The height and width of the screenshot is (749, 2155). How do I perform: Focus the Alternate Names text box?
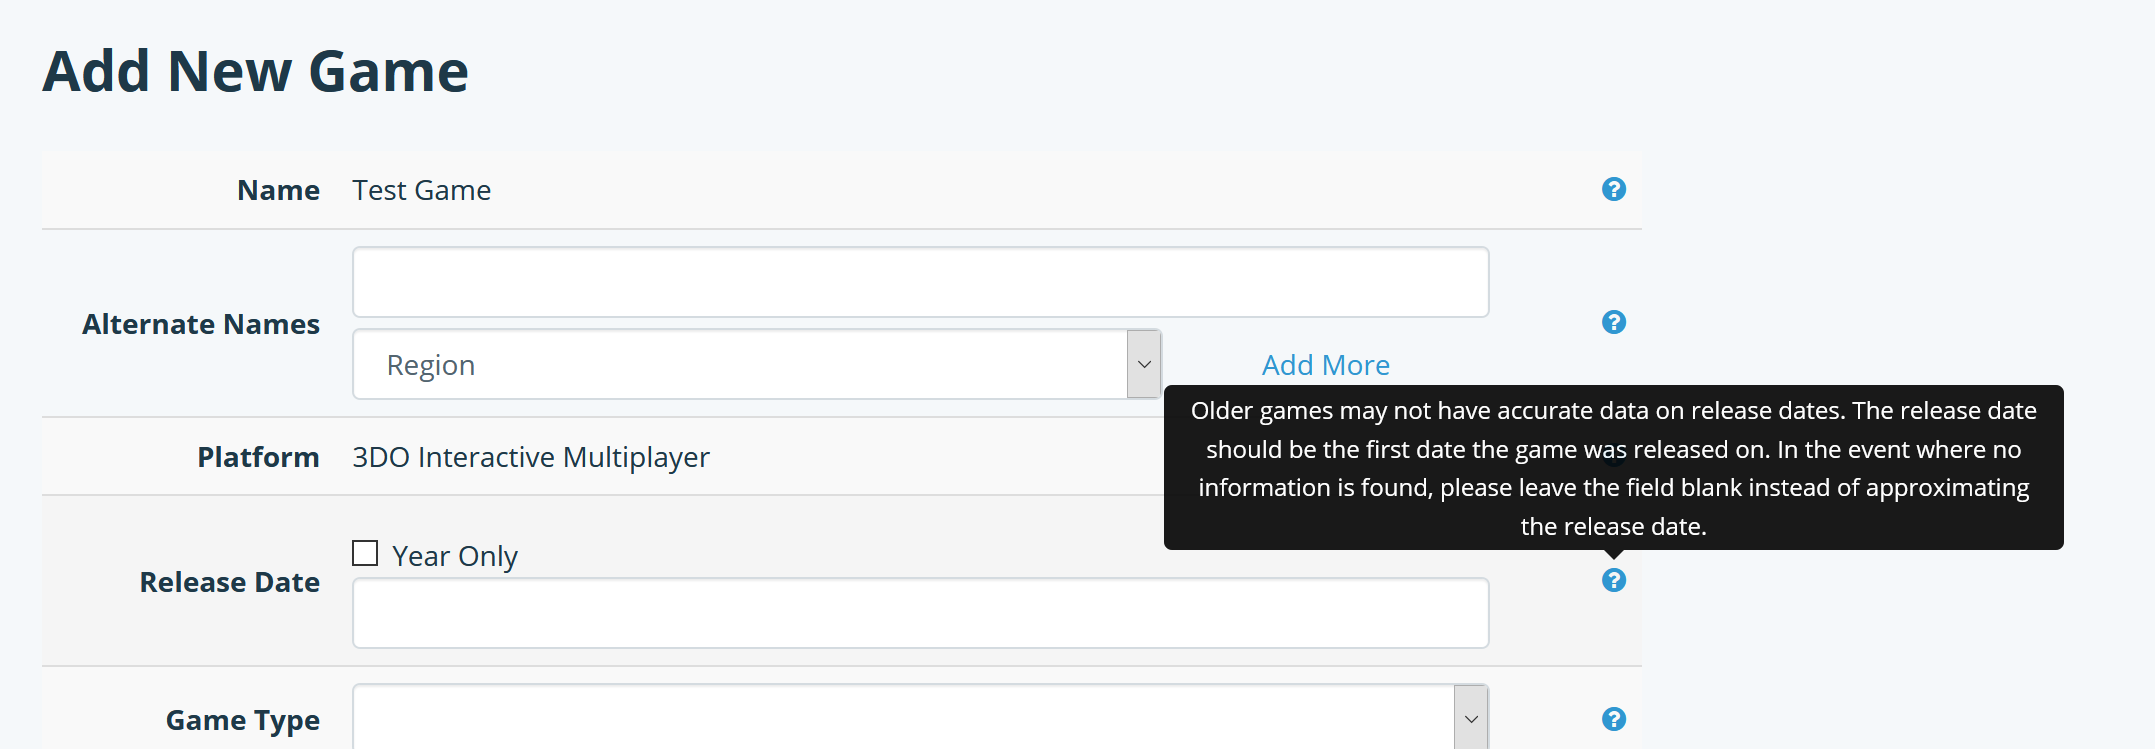click(920, 282)
